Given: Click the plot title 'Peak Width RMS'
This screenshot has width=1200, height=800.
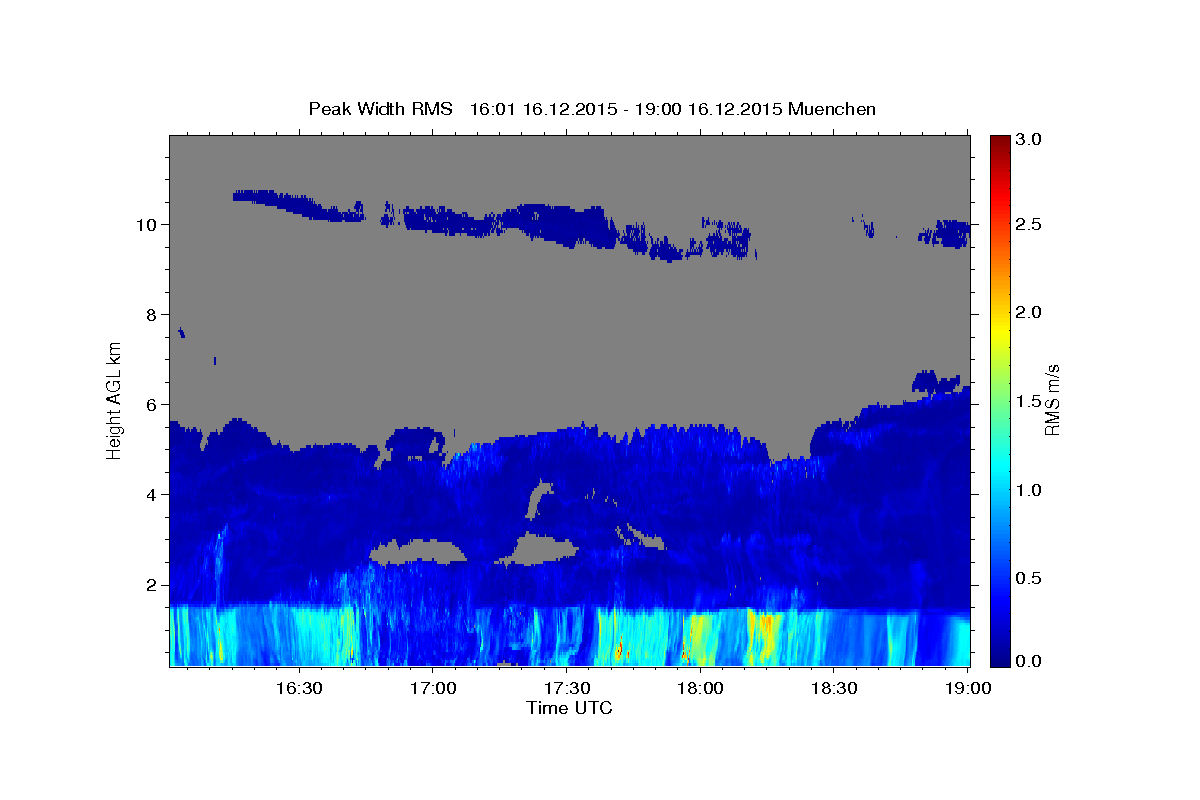Looking at the screenshot, I should (x=380, y=108).
